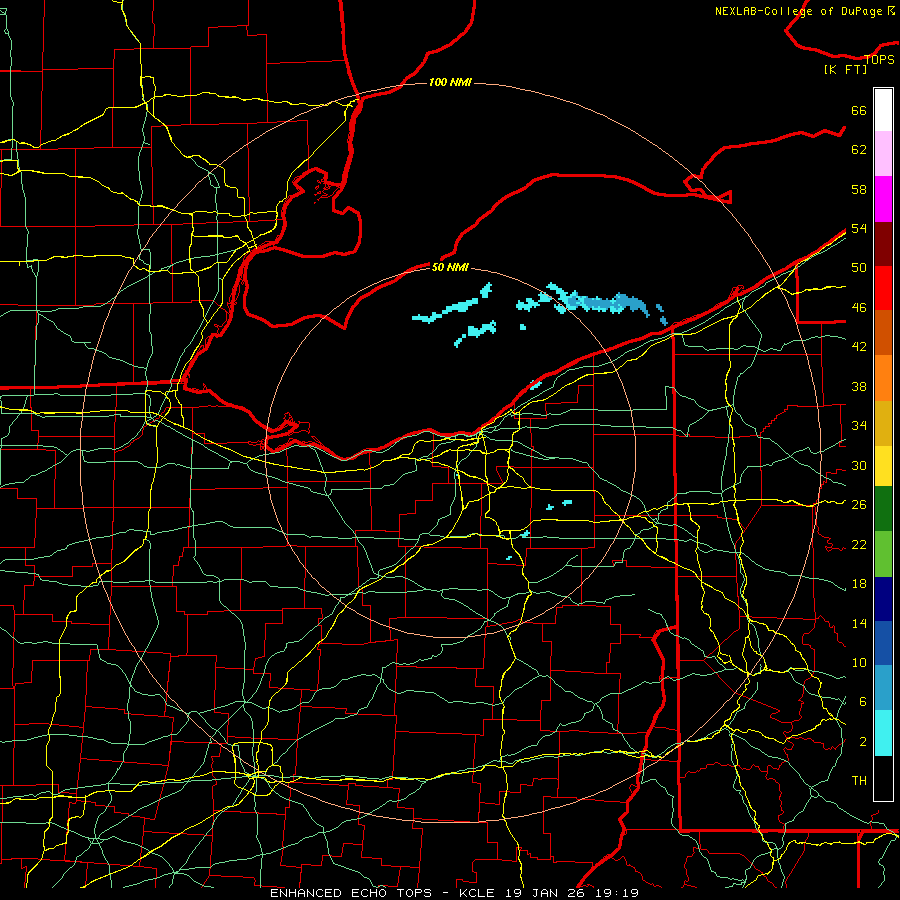Click the navy blue legend band
This screenshot has height=900, width=900.
883,599
